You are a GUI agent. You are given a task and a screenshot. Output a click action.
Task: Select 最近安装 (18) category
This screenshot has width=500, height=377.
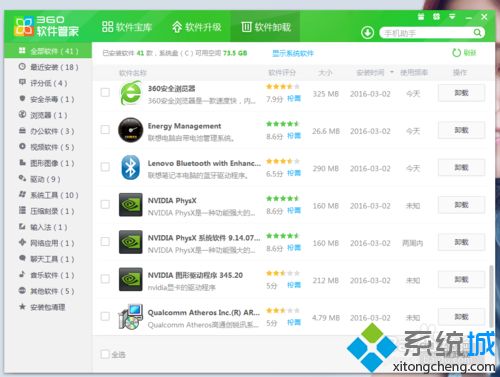pos(48,67)
